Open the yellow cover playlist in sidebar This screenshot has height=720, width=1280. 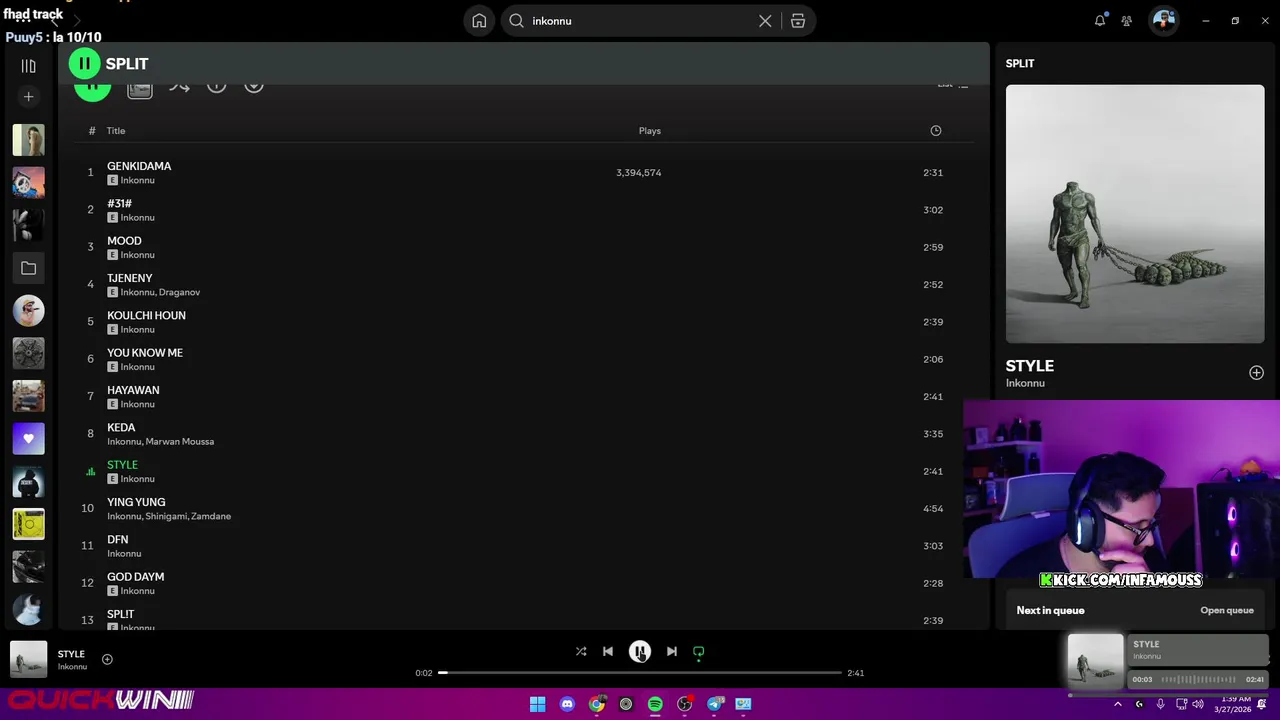click(28, 524)
